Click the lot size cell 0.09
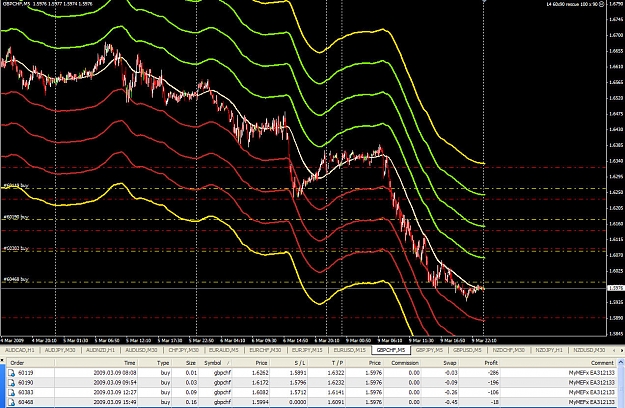This screenshot has width=625, height=408. pyautogui.click(x=191, y=392)
